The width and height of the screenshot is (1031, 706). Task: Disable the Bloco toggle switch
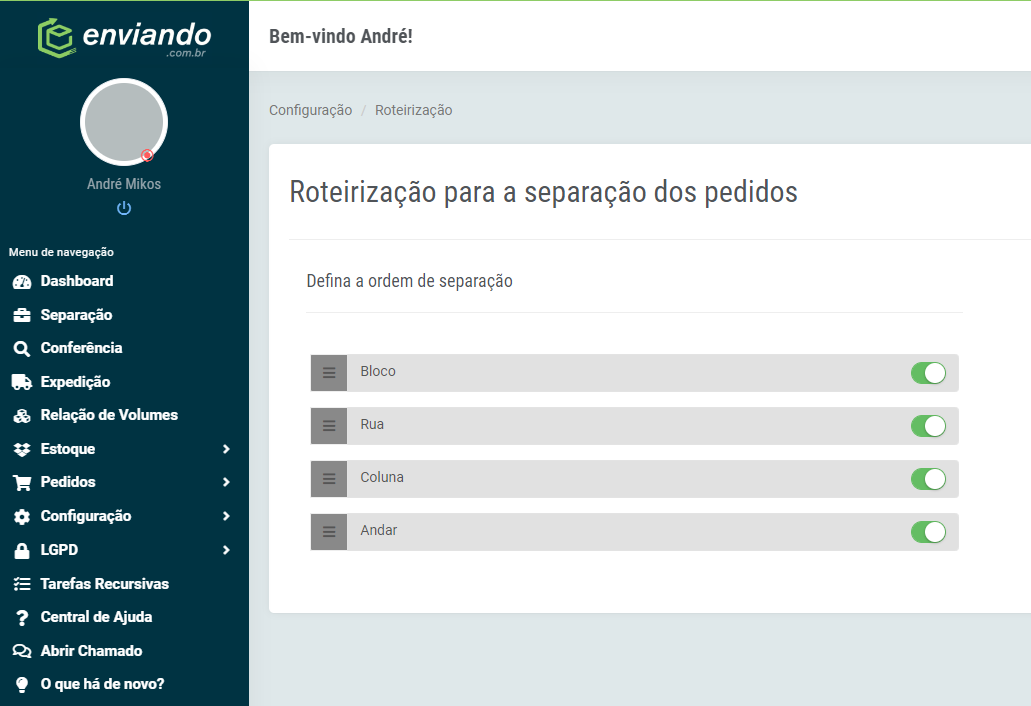coord(928,373)
